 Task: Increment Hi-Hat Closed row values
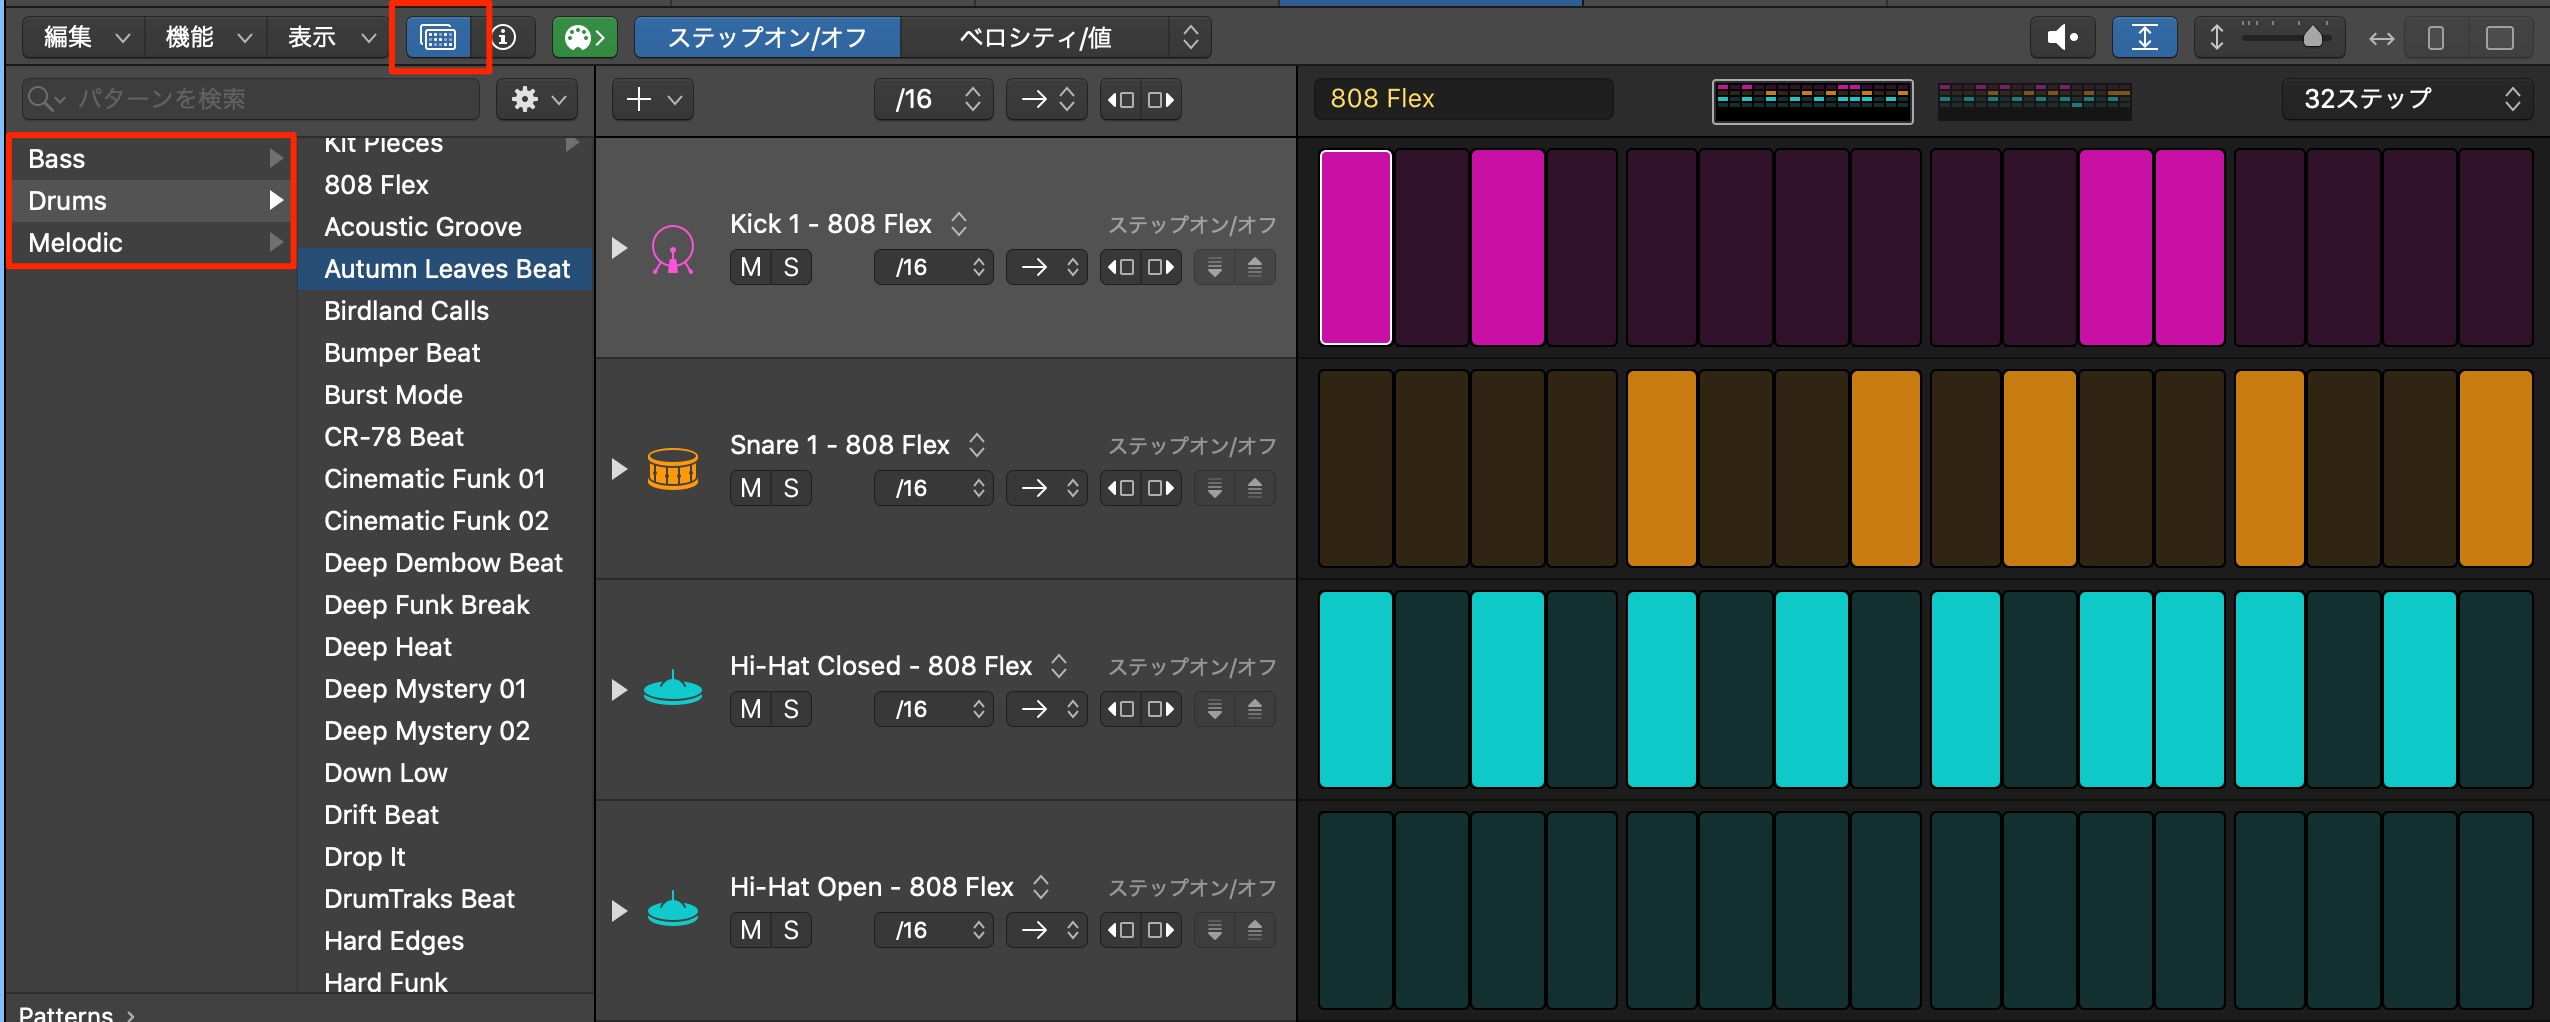click(1255, 709)
